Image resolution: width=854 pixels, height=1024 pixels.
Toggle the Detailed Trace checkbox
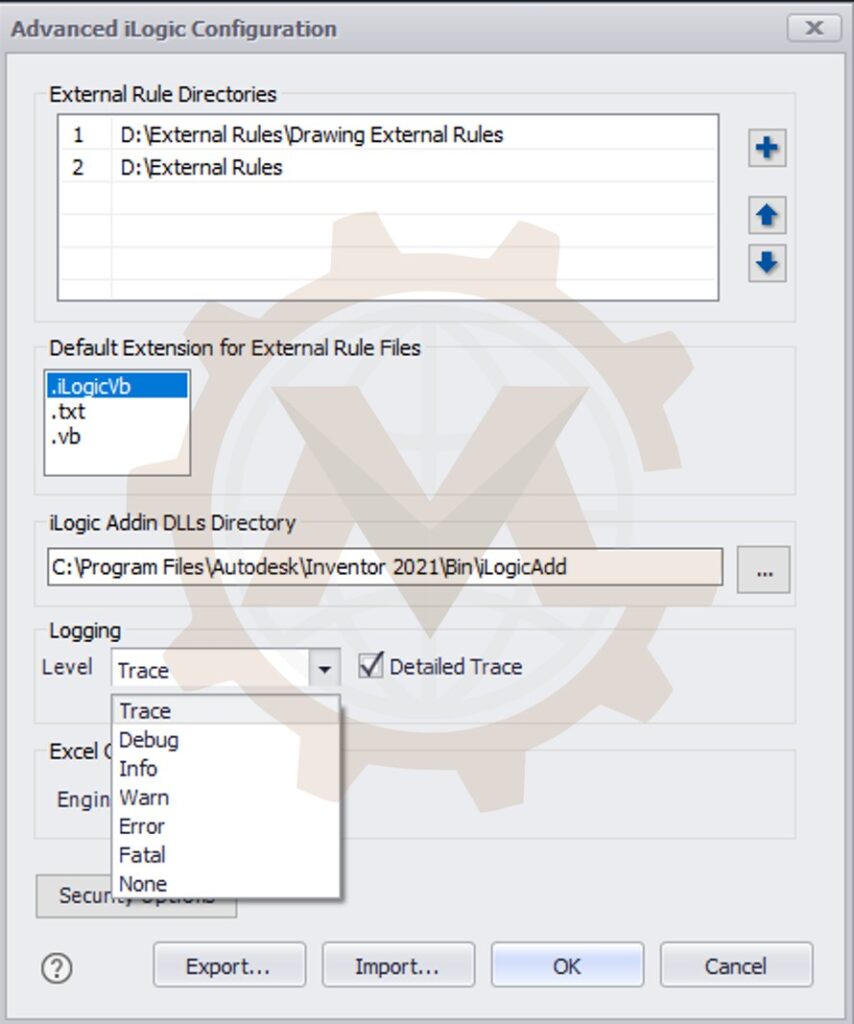coord(371,666)
